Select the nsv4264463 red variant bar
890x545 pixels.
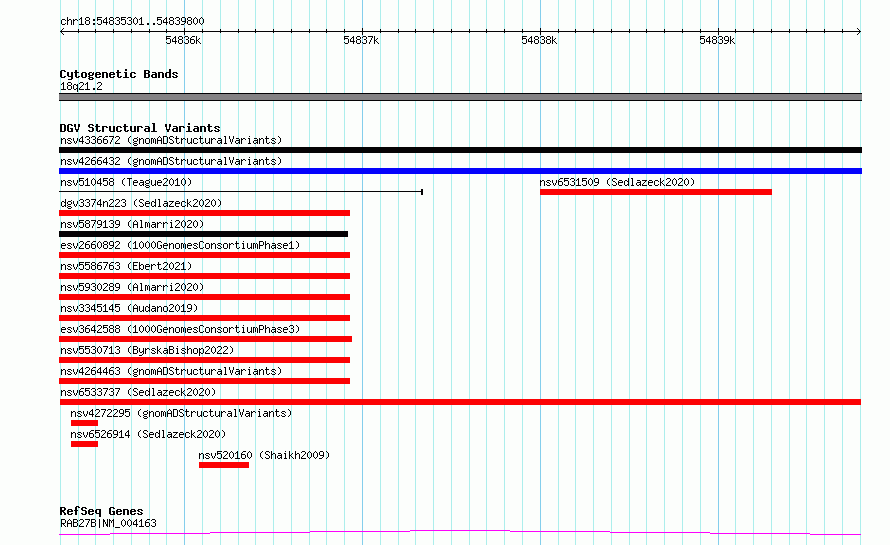[204, 381]
